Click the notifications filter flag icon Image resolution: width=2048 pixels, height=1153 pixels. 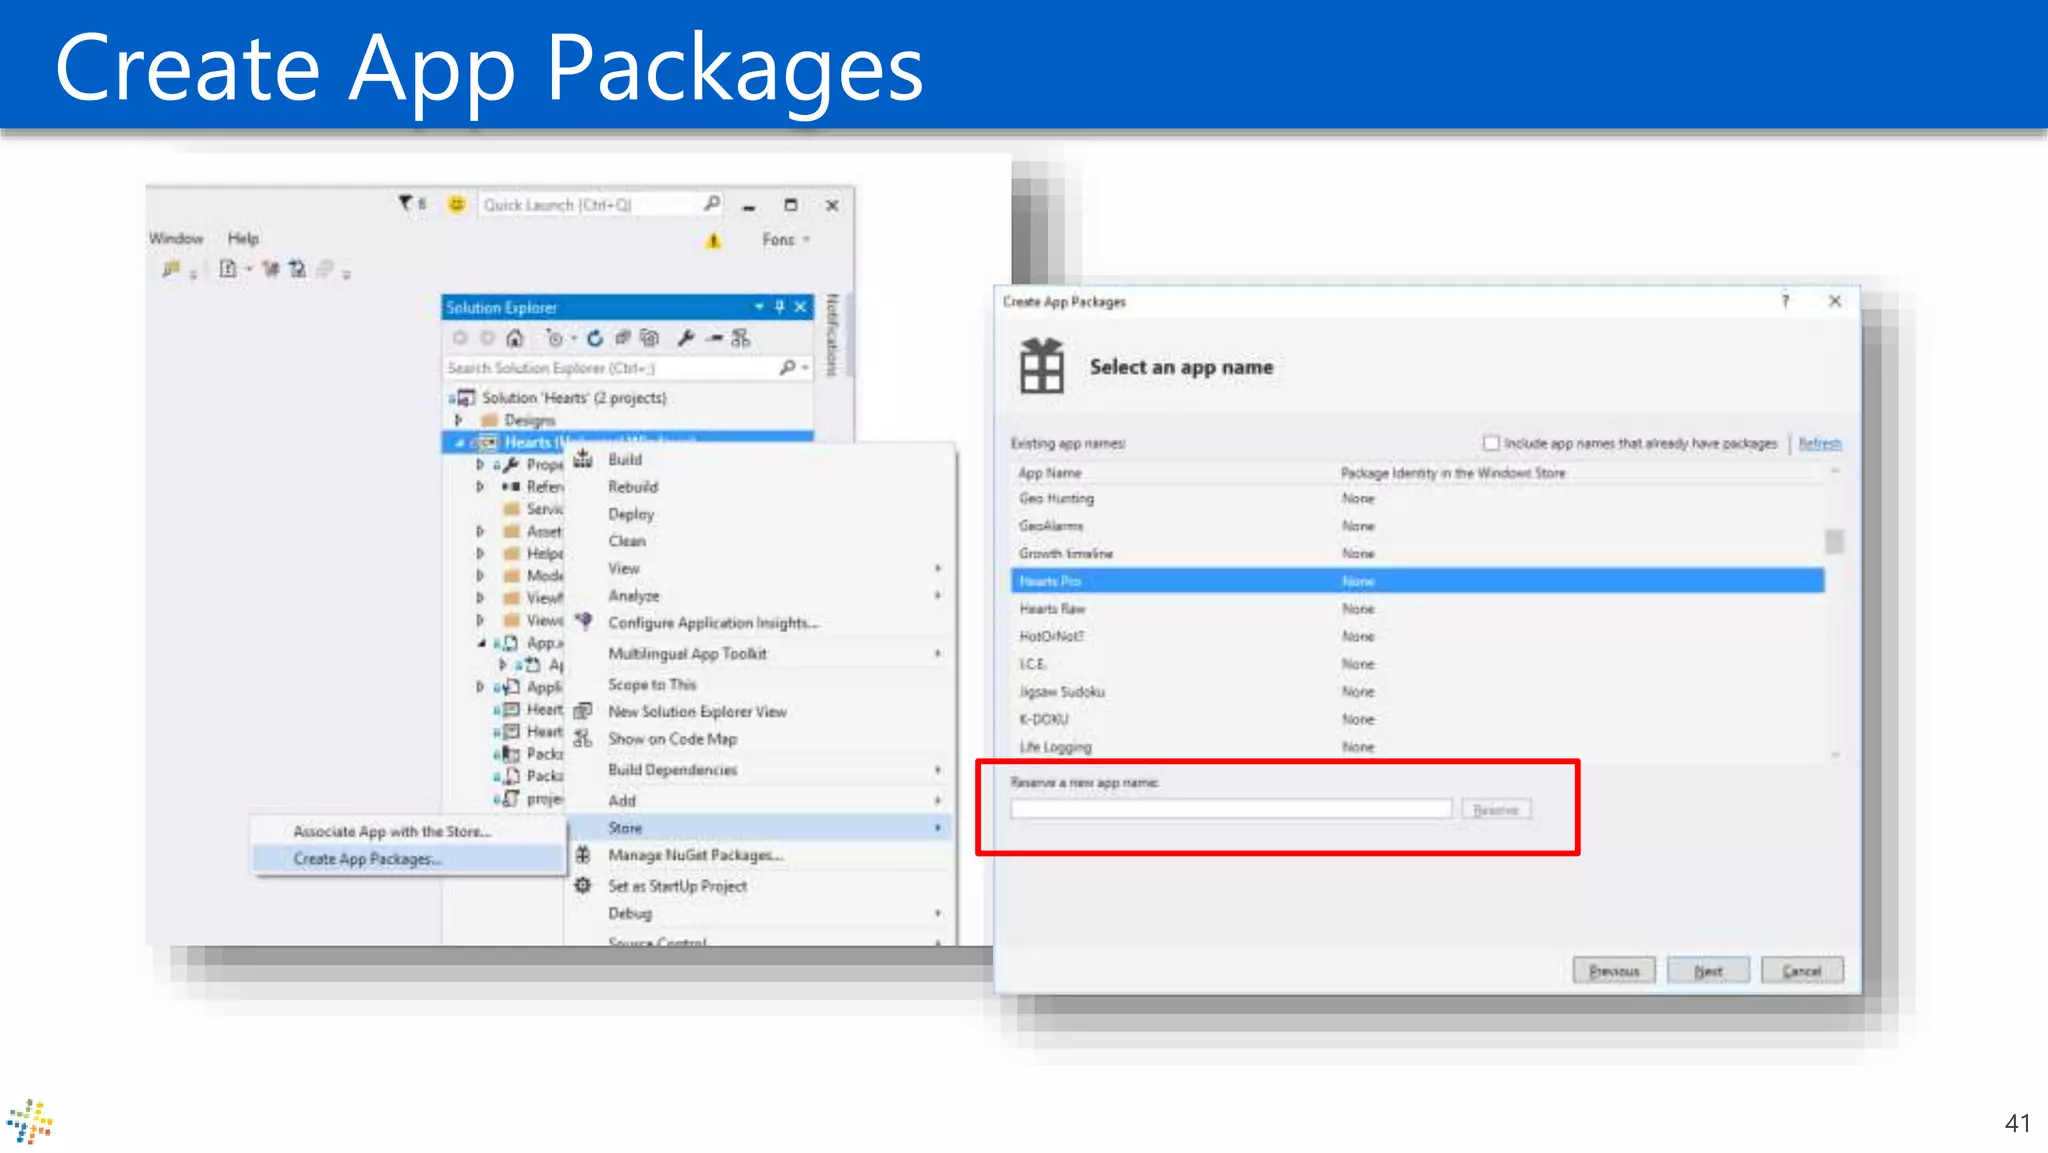[405, 203]
